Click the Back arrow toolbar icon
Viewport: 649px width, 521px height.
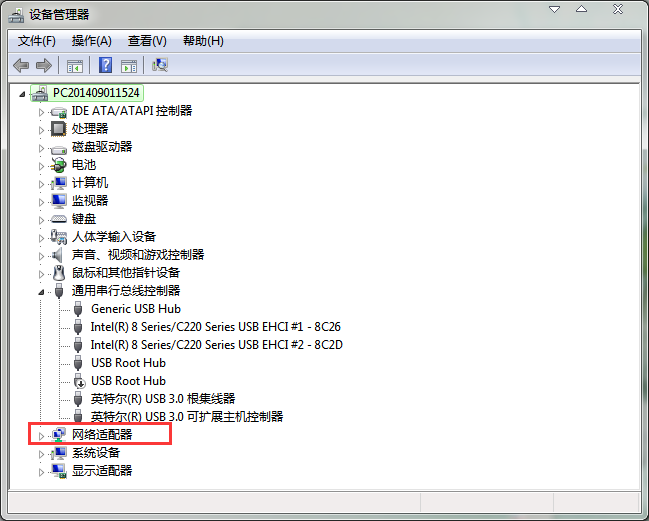20,65
